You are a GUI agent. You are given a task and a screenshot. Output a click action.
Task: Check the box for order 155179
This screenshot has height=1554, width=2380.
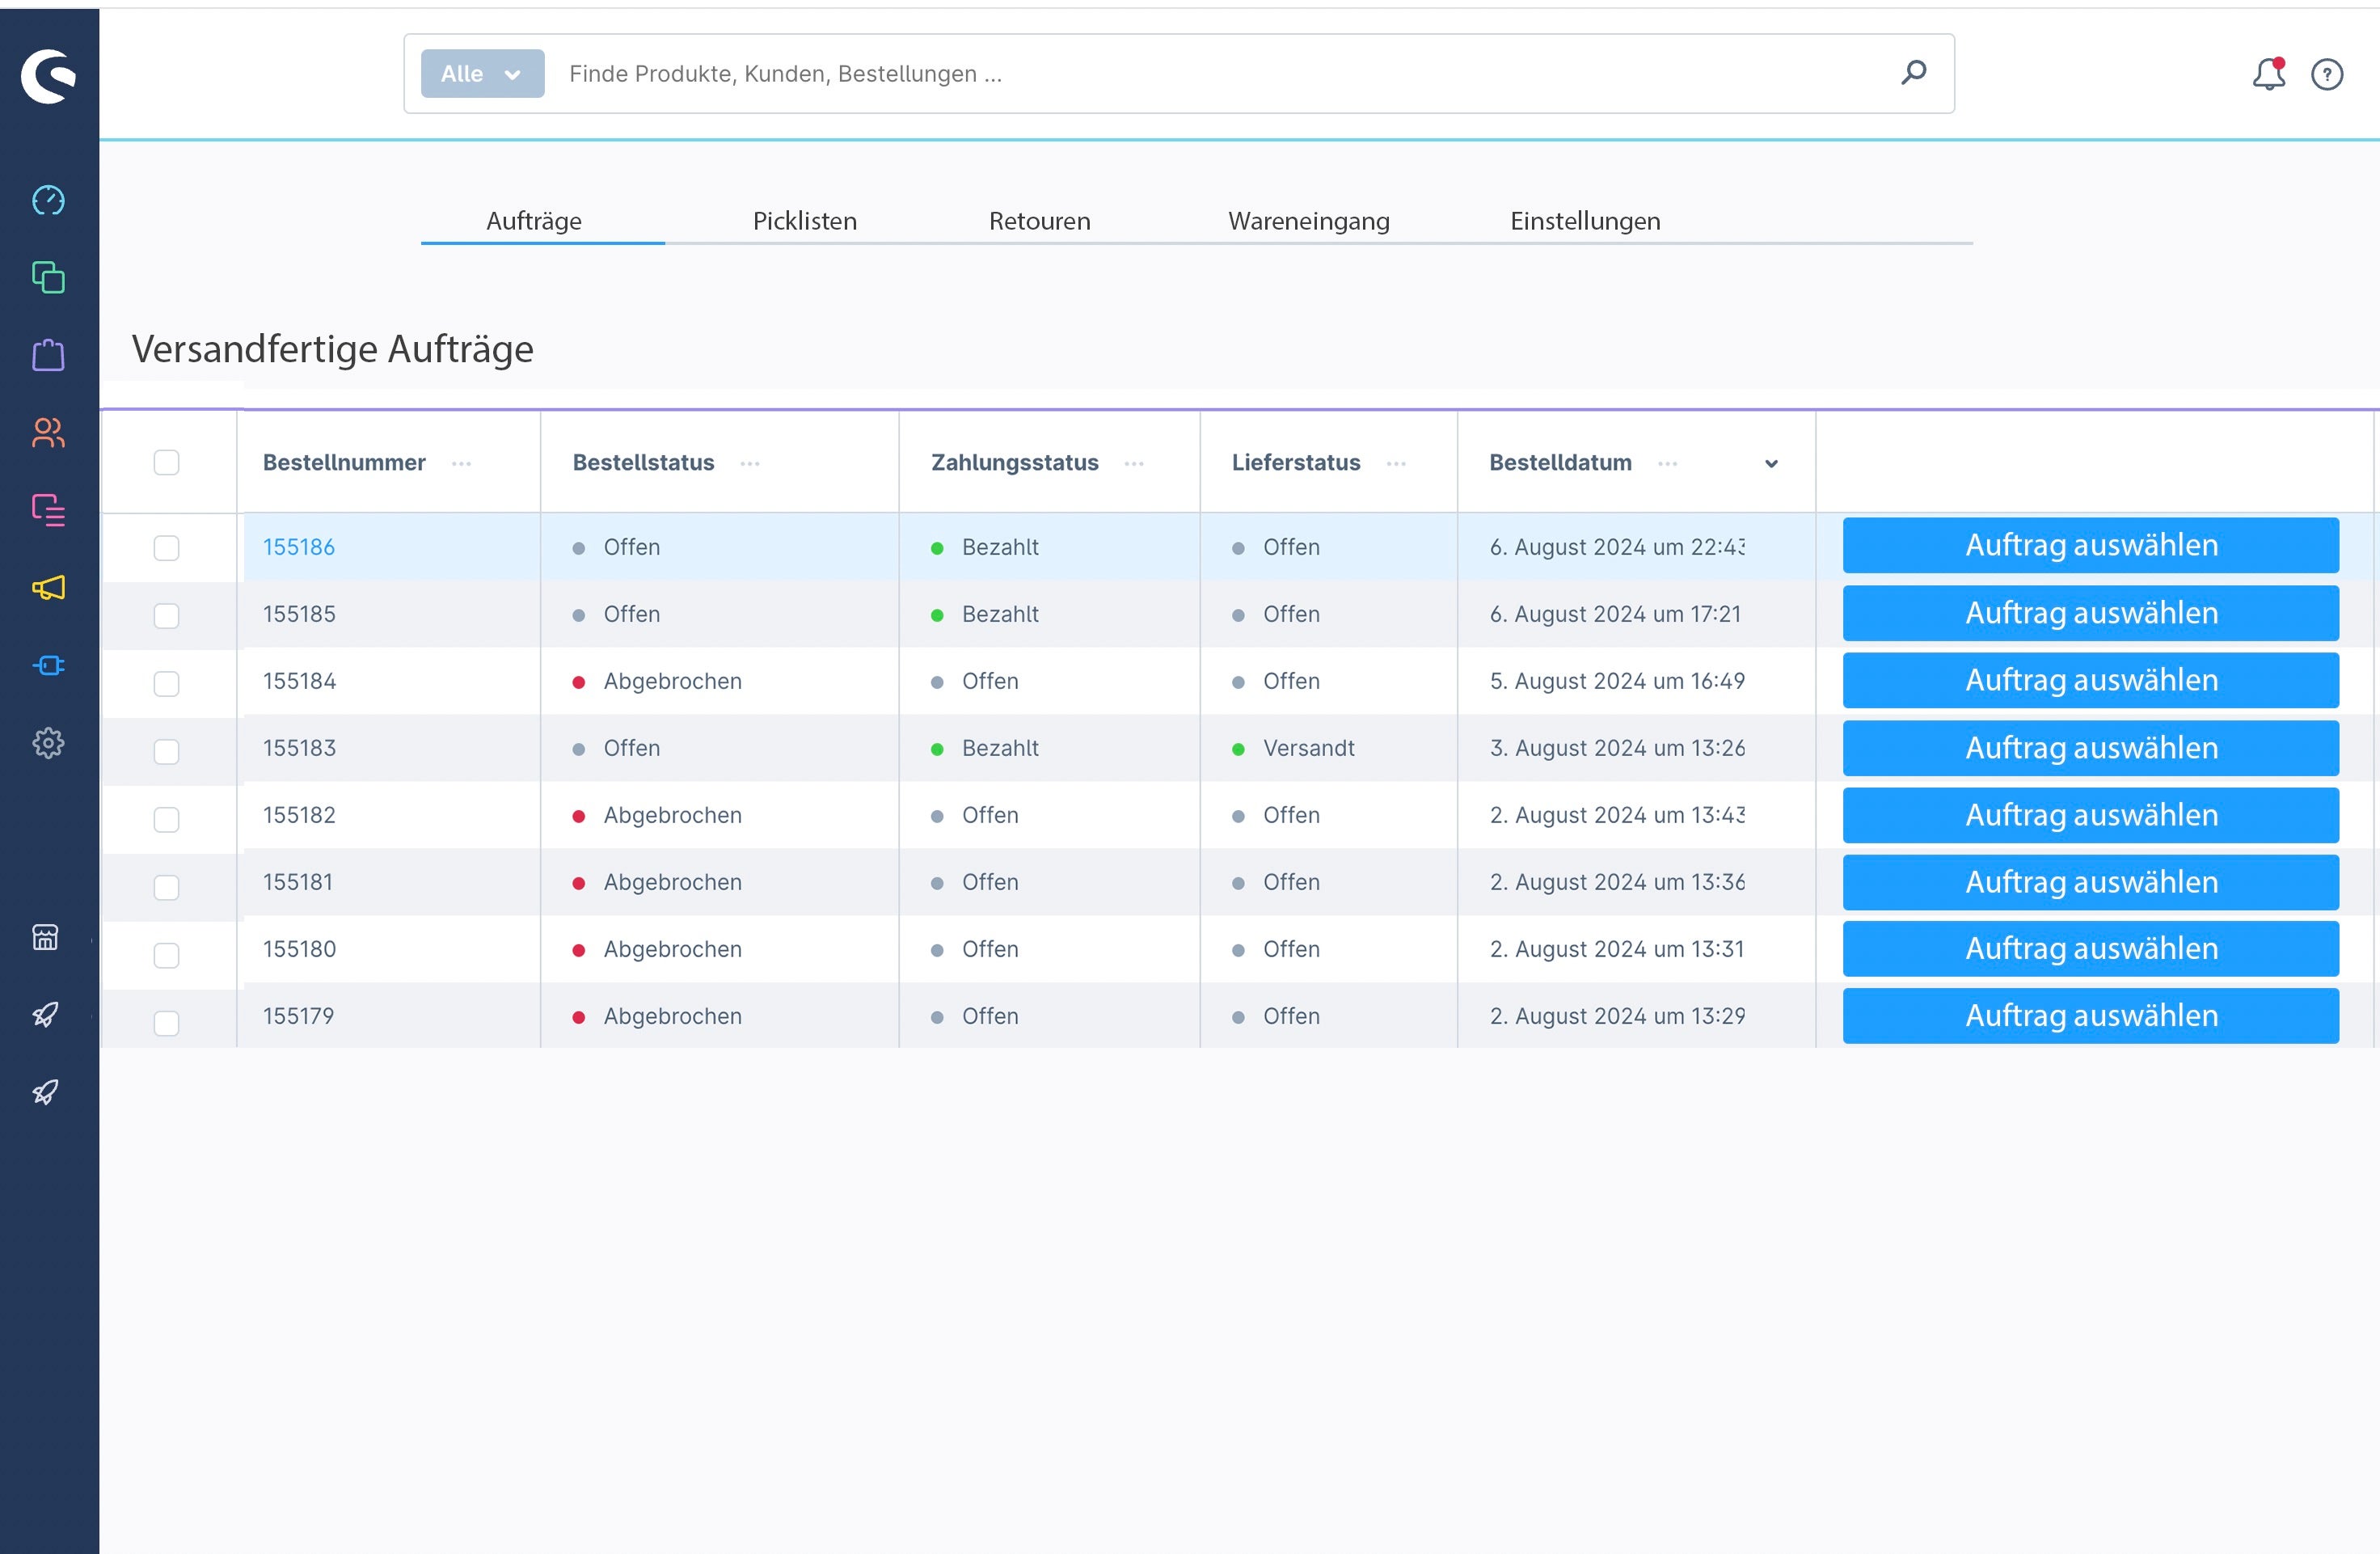click(x=167, y=1023)
